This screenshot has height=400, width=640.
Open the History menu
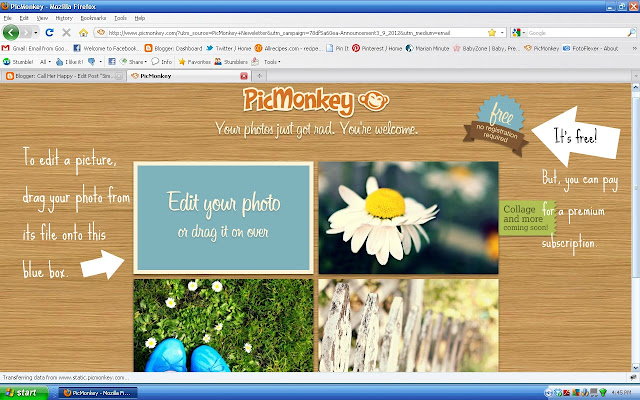tap(64, 18)
